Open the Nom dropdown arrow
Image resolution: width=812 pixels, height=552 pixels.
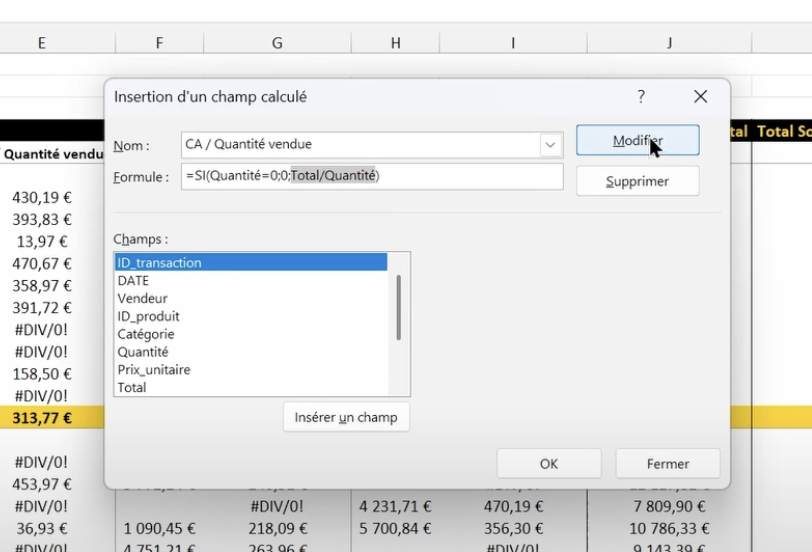point(550,144)
